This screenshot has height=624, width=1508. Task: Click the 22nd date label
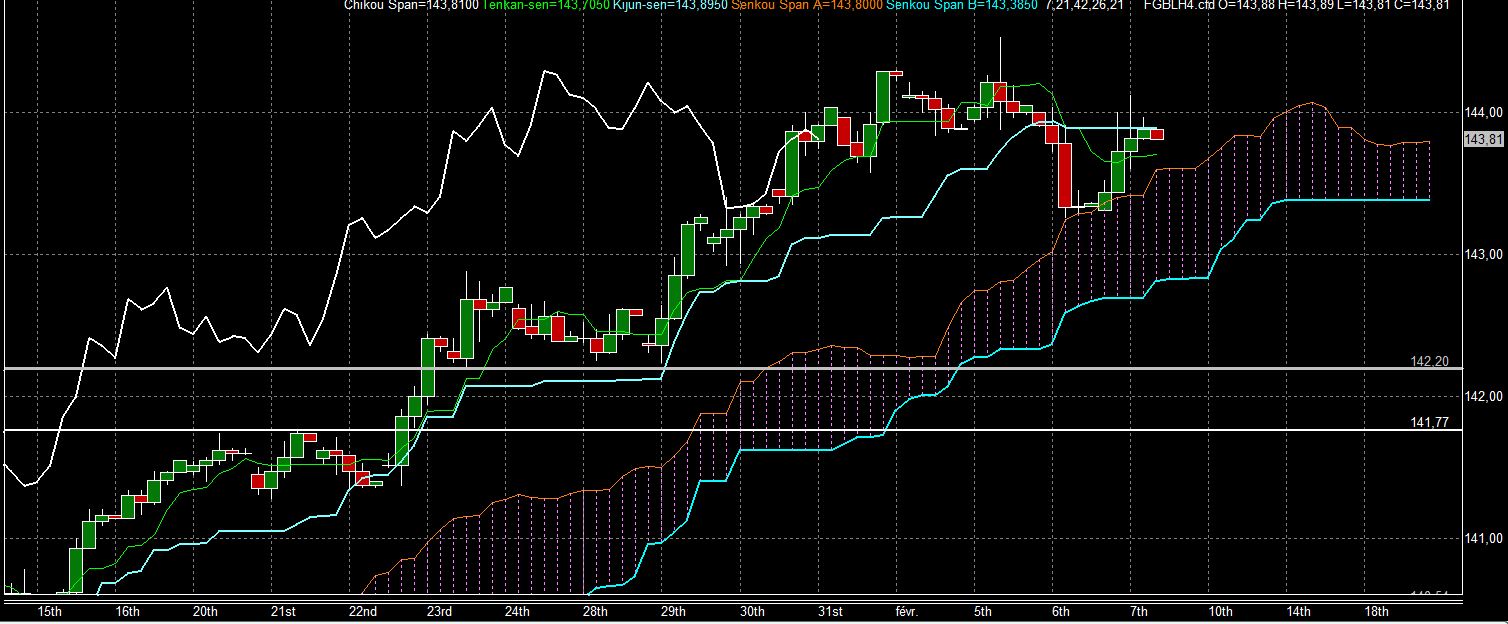[362, 611]
